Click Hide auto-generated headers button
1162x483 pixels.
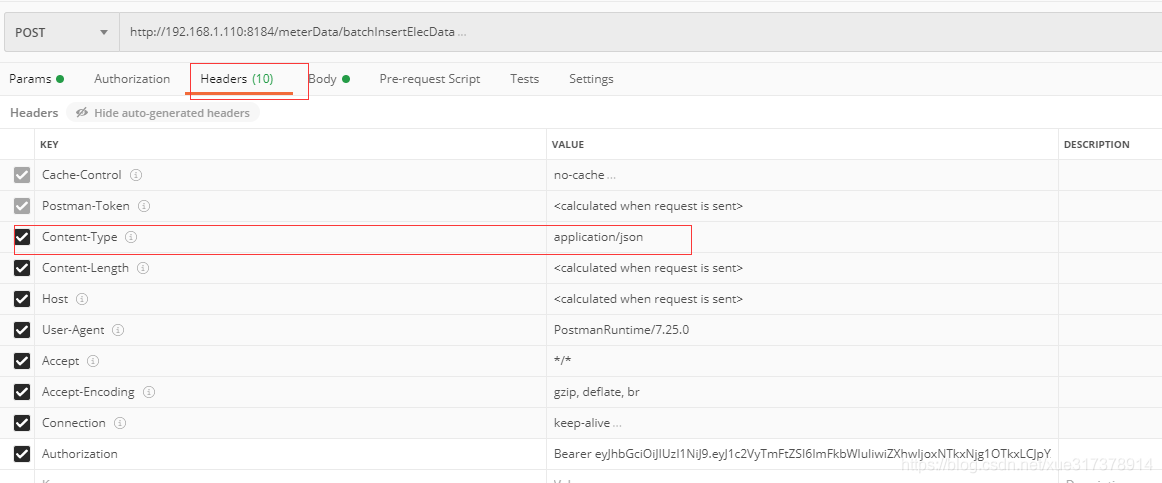(x=163, y=113)
